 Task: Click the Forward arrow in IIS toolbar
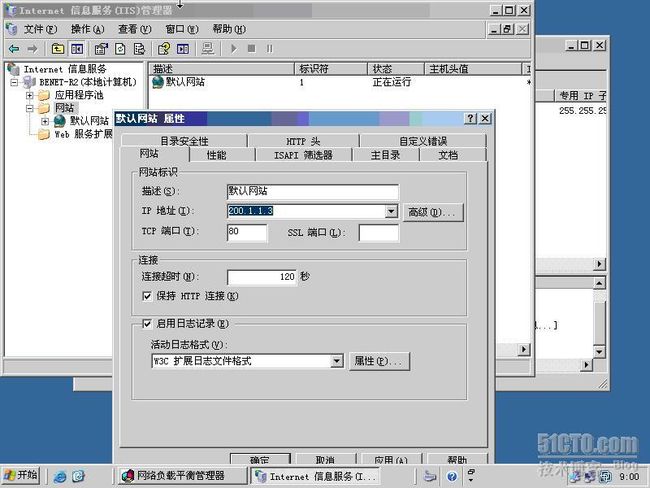pos(32,49)
